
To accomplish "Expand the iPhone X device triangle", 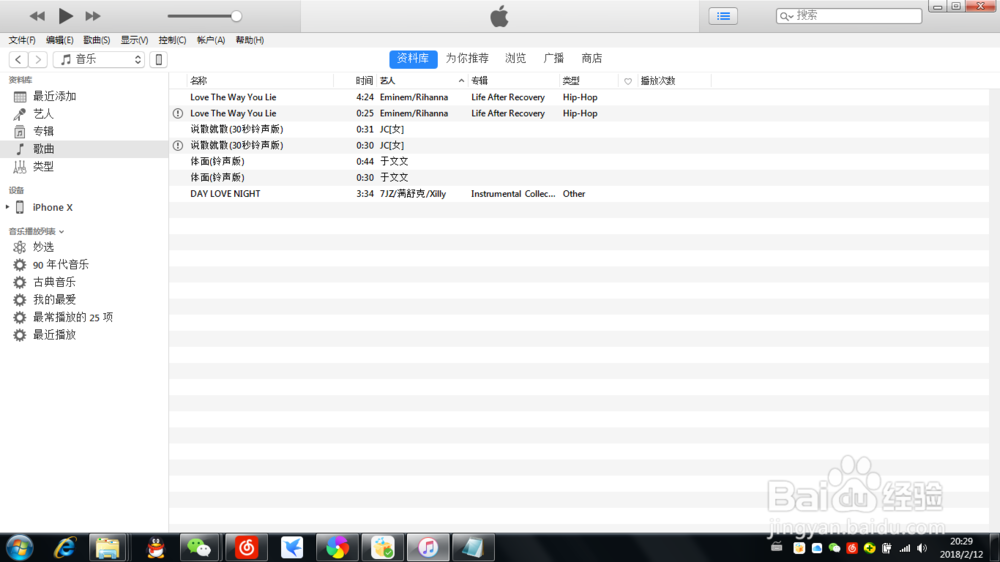I will 7,207.
